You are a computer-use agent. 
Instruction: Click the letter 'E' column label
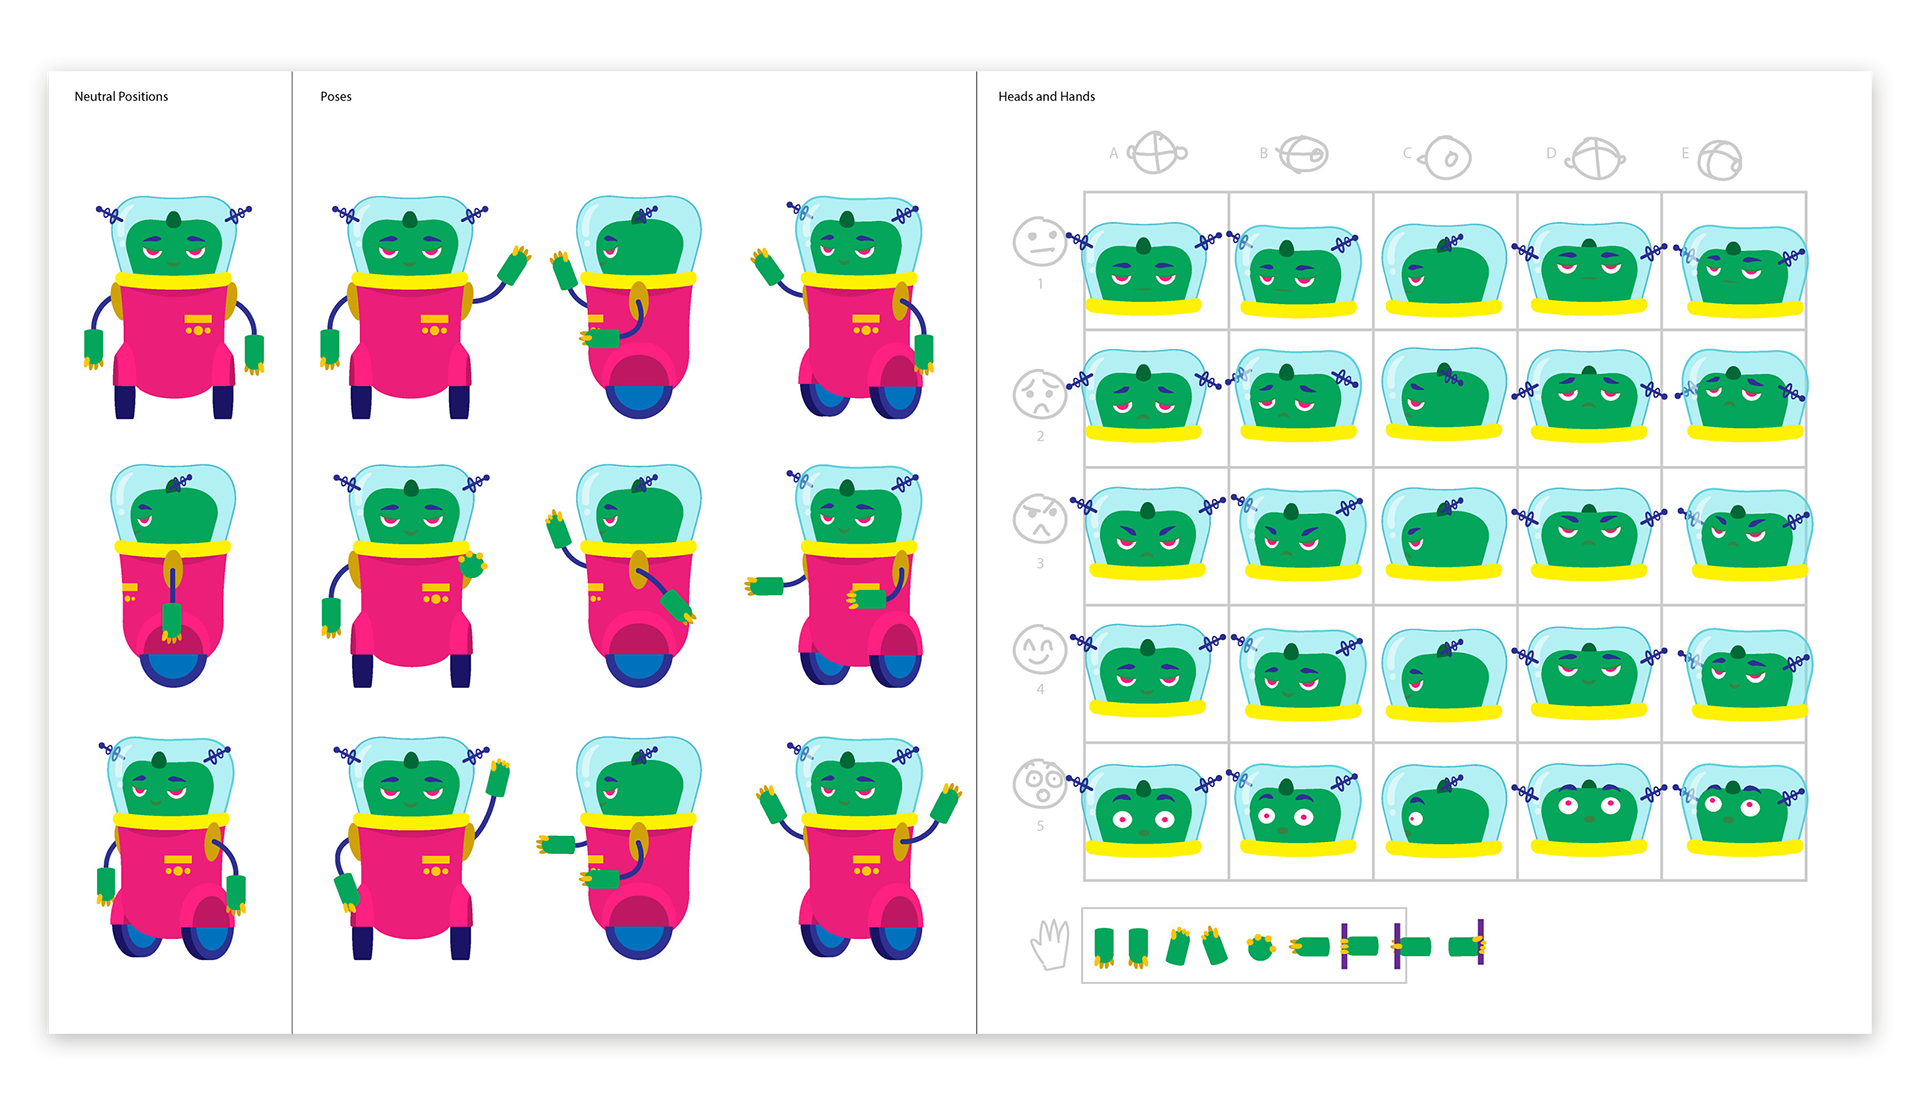click(x=1685, y=153)
